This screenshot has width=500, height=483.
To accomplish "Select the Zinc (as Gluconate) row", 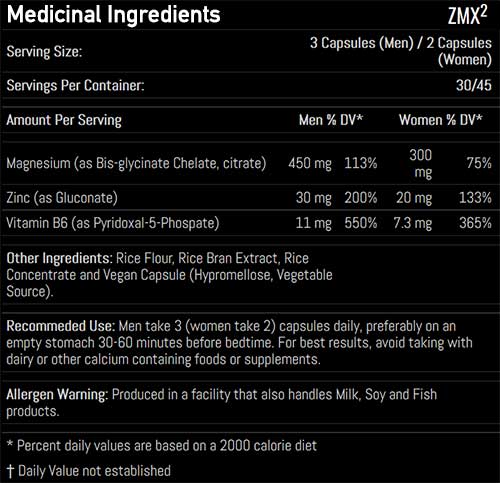I will (x=249, y=198).
